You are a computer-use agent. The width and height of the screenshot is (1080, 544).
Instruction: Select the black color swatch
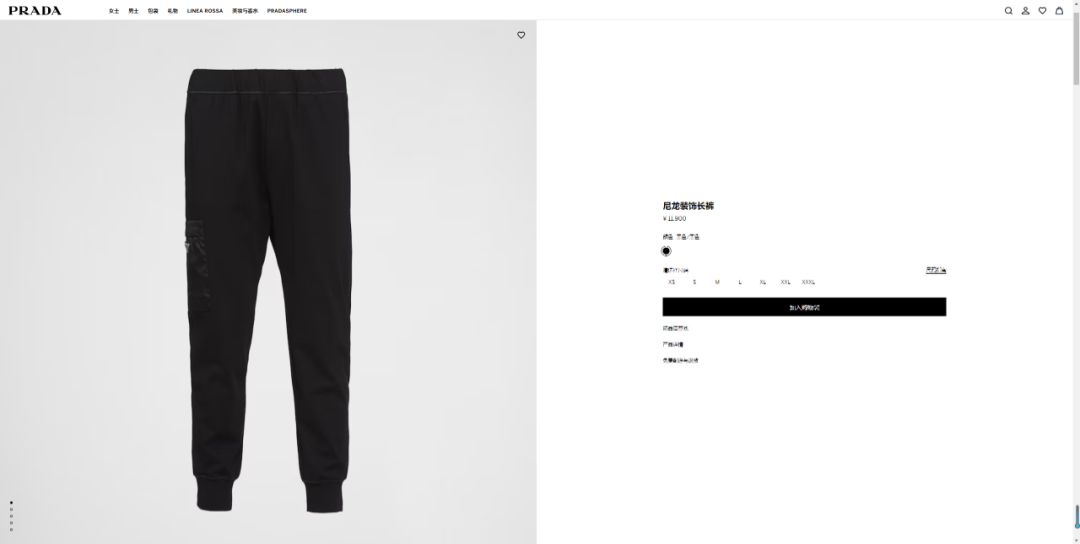pos(666,251)
